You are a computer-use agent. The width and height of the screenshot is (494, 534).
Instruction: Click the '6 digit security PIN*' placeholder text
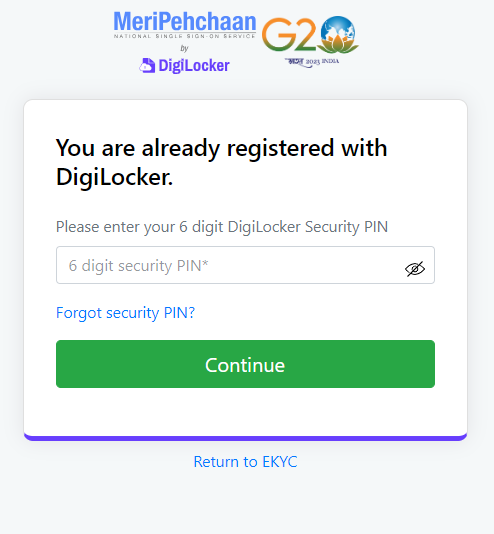pos(138,266)
